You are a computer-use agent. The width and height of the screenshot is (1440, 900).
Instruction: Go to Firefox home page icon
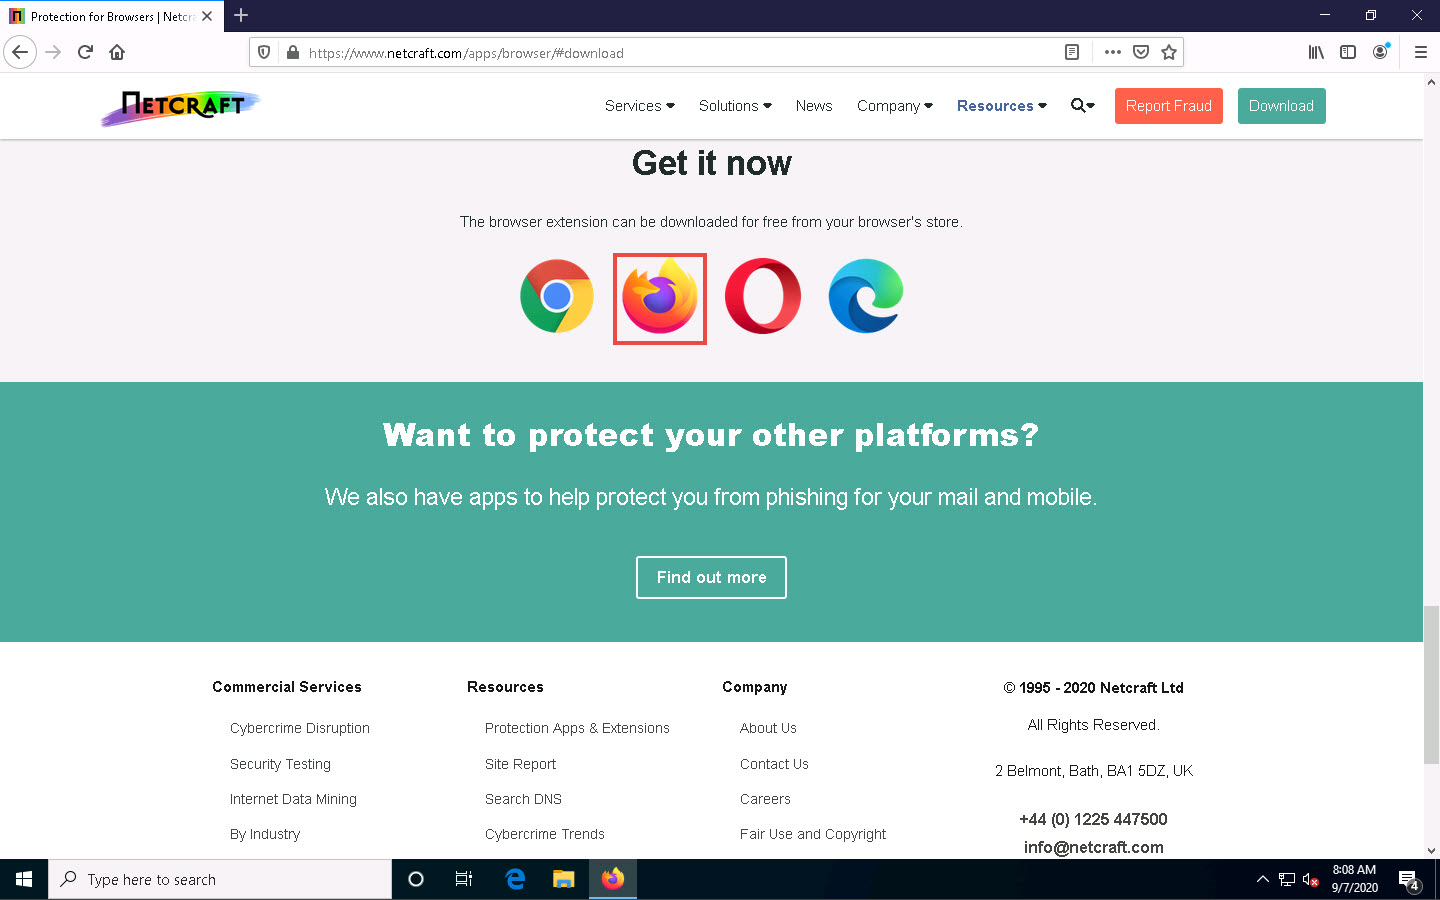117,52
